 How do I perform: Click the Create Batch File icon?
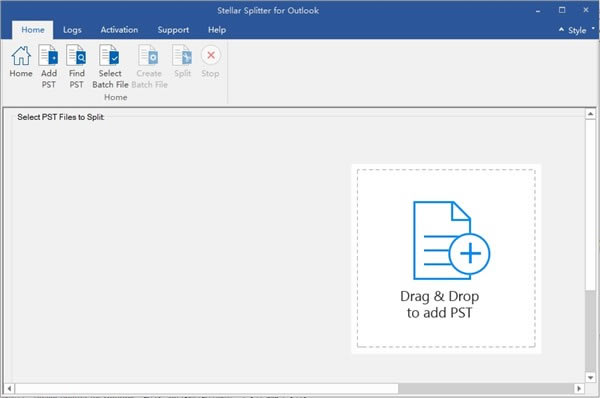pyautogui.click(x=148, y=55)
